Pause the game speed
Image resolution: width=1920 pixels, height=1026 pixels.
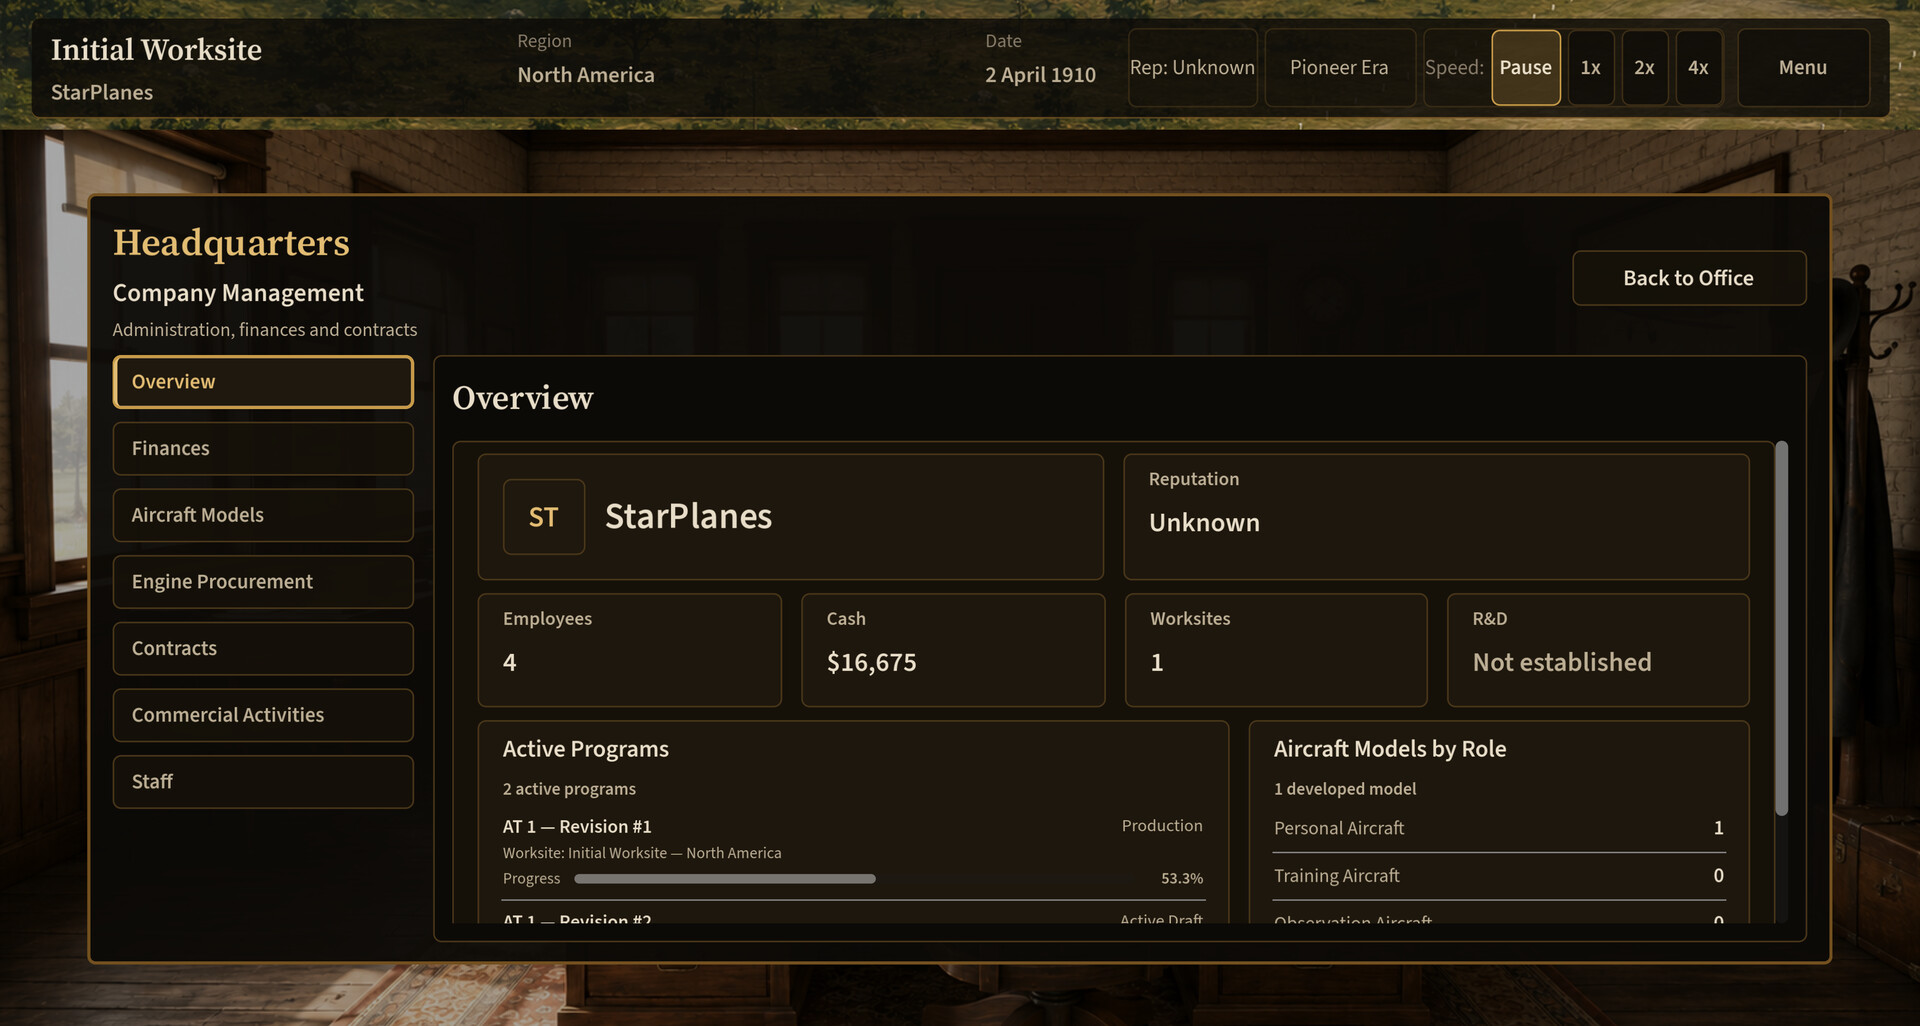(x=1525, y=67)
